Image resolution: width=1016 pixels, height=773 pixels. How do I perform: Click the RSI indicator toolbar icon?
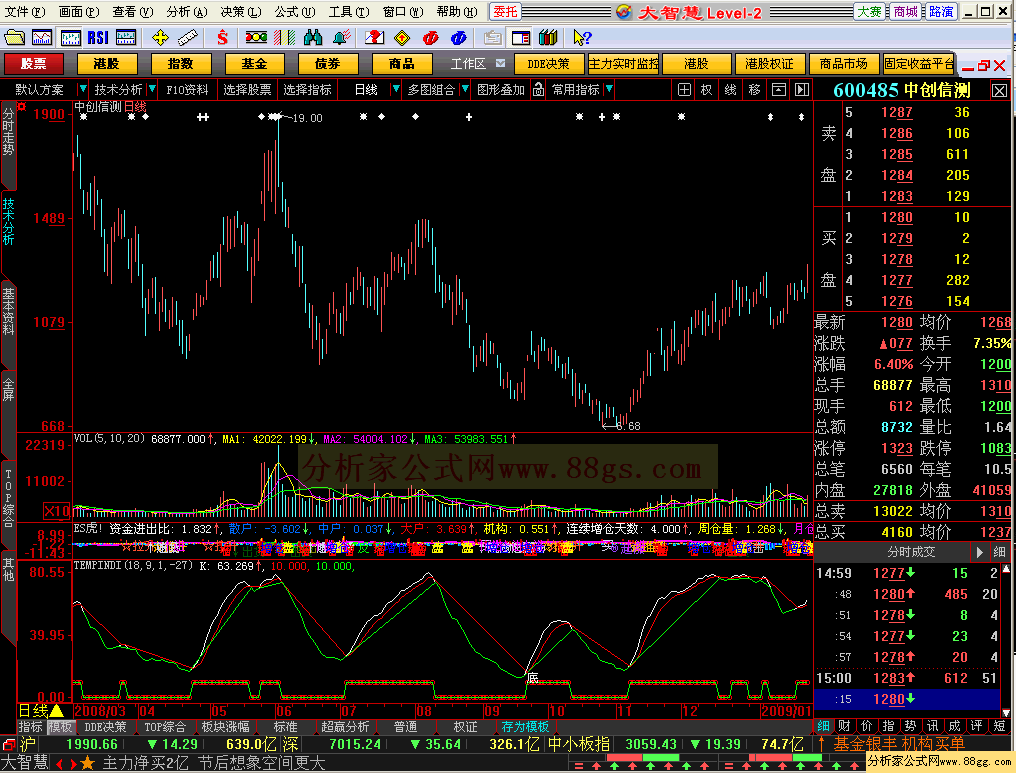pyautogui.click(x=98, y=38)
